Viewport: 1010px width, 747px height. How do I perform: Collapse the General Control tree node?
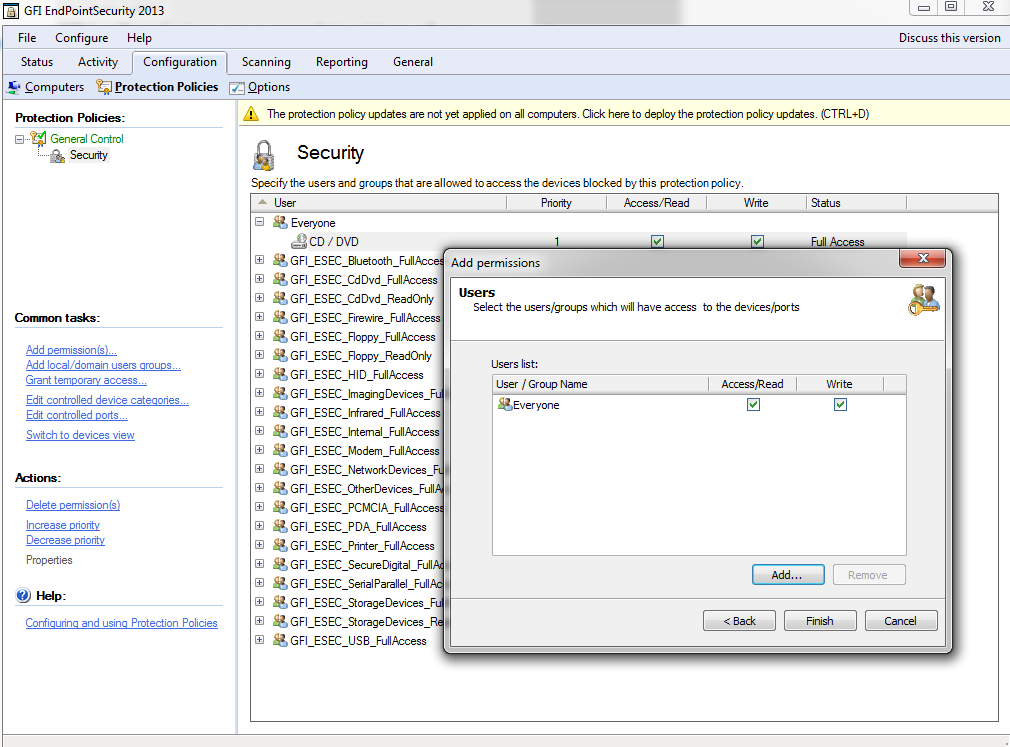(20, 139)
